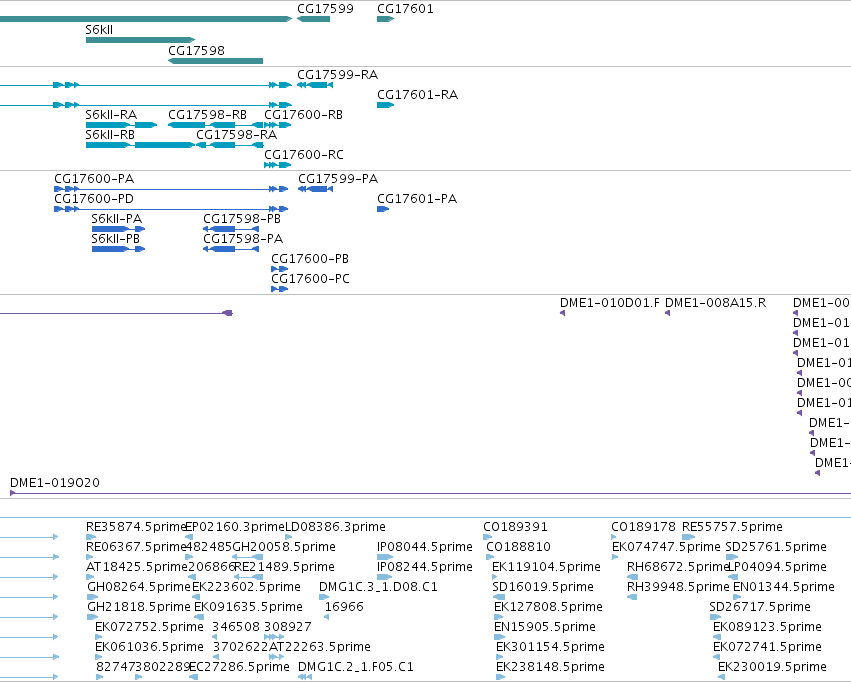The width and height of the screenshot is (851, 682).
Task: Click the EN15905.5prime EST label
Action: click(545, 627)
